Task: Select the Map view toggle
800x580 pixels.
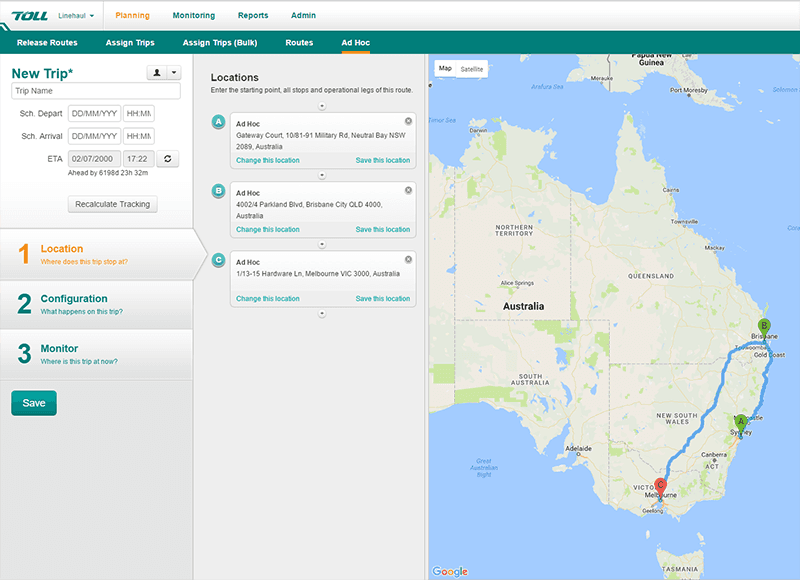Action: pyautogui.click(x=445, y=69)
